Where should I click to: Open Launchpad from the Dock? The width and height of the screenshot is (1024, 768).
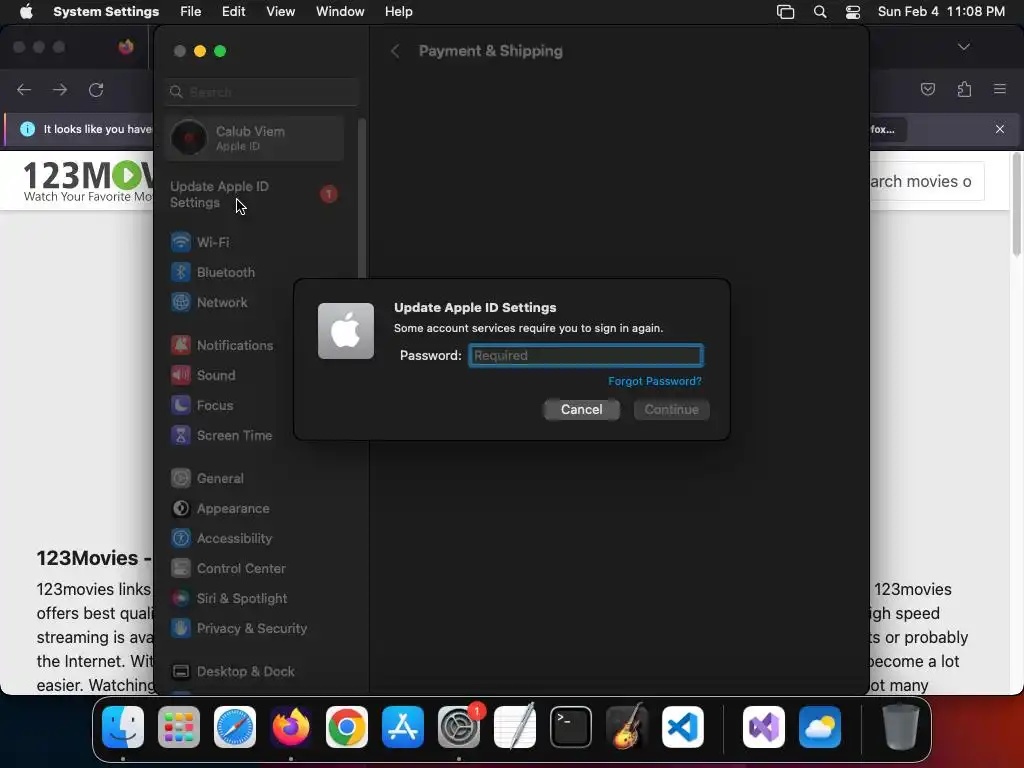[179, 727]
